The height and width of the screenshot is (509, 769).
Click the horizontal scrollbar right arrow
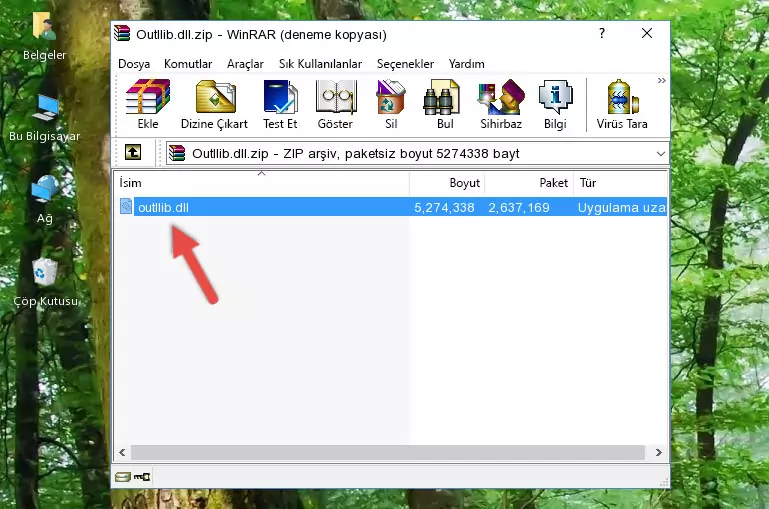tap(659, 453)
